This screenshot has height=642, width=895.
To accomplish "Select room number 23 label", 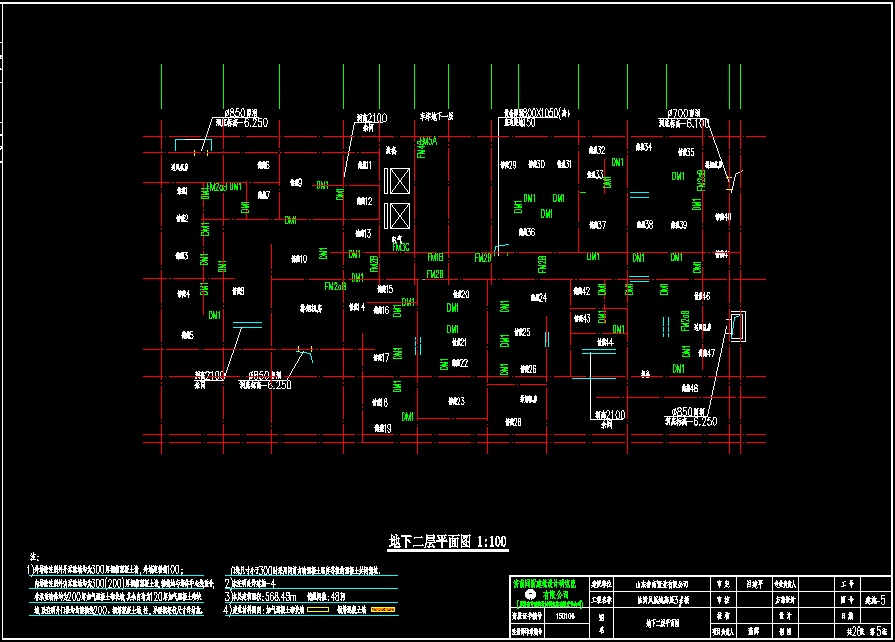I will [457, 401].
